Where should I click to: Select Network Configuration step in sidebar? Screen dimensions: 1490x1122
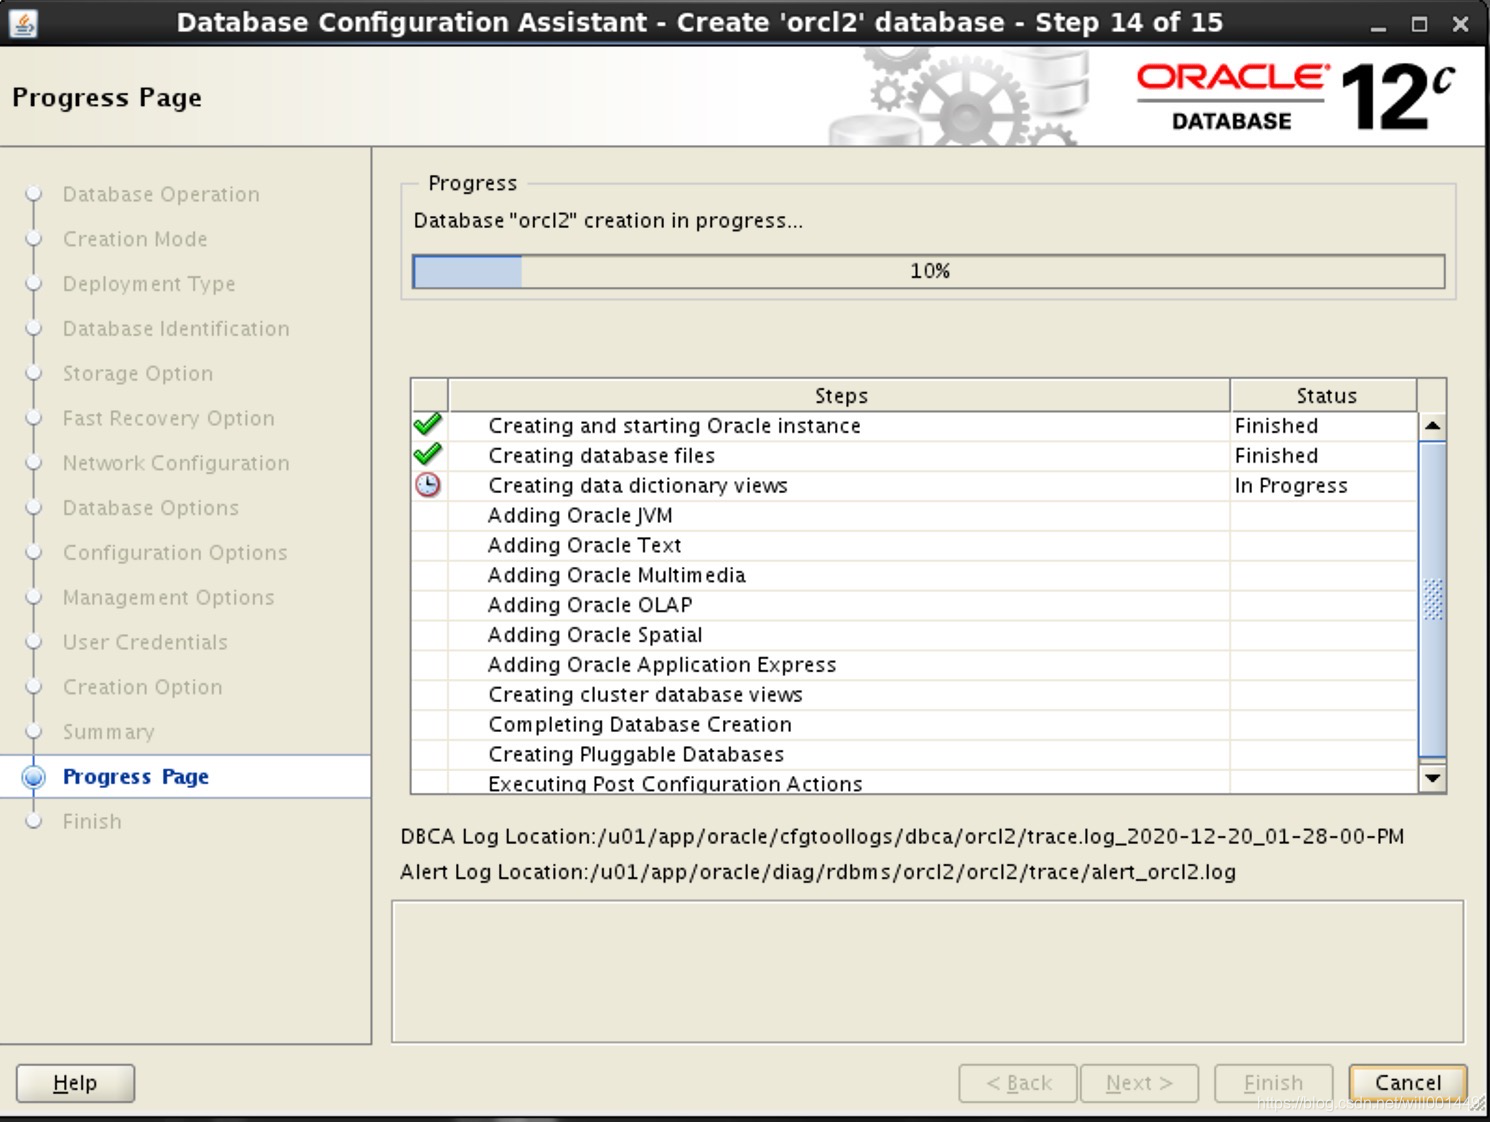pyautogui.click(x=176, y=463)
